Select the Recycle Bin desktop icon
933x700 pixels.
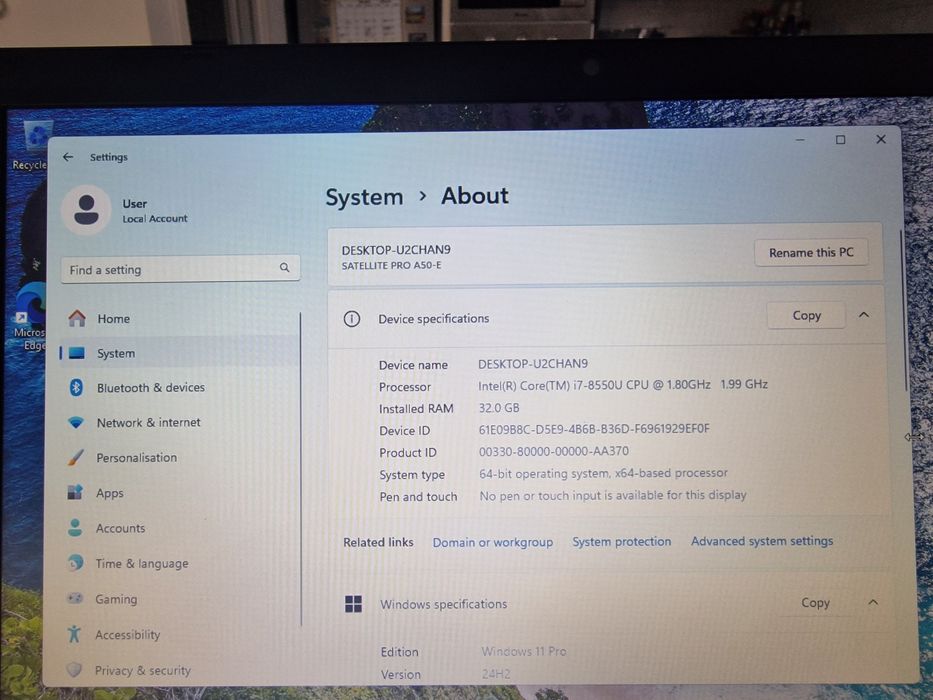(30, 145)
